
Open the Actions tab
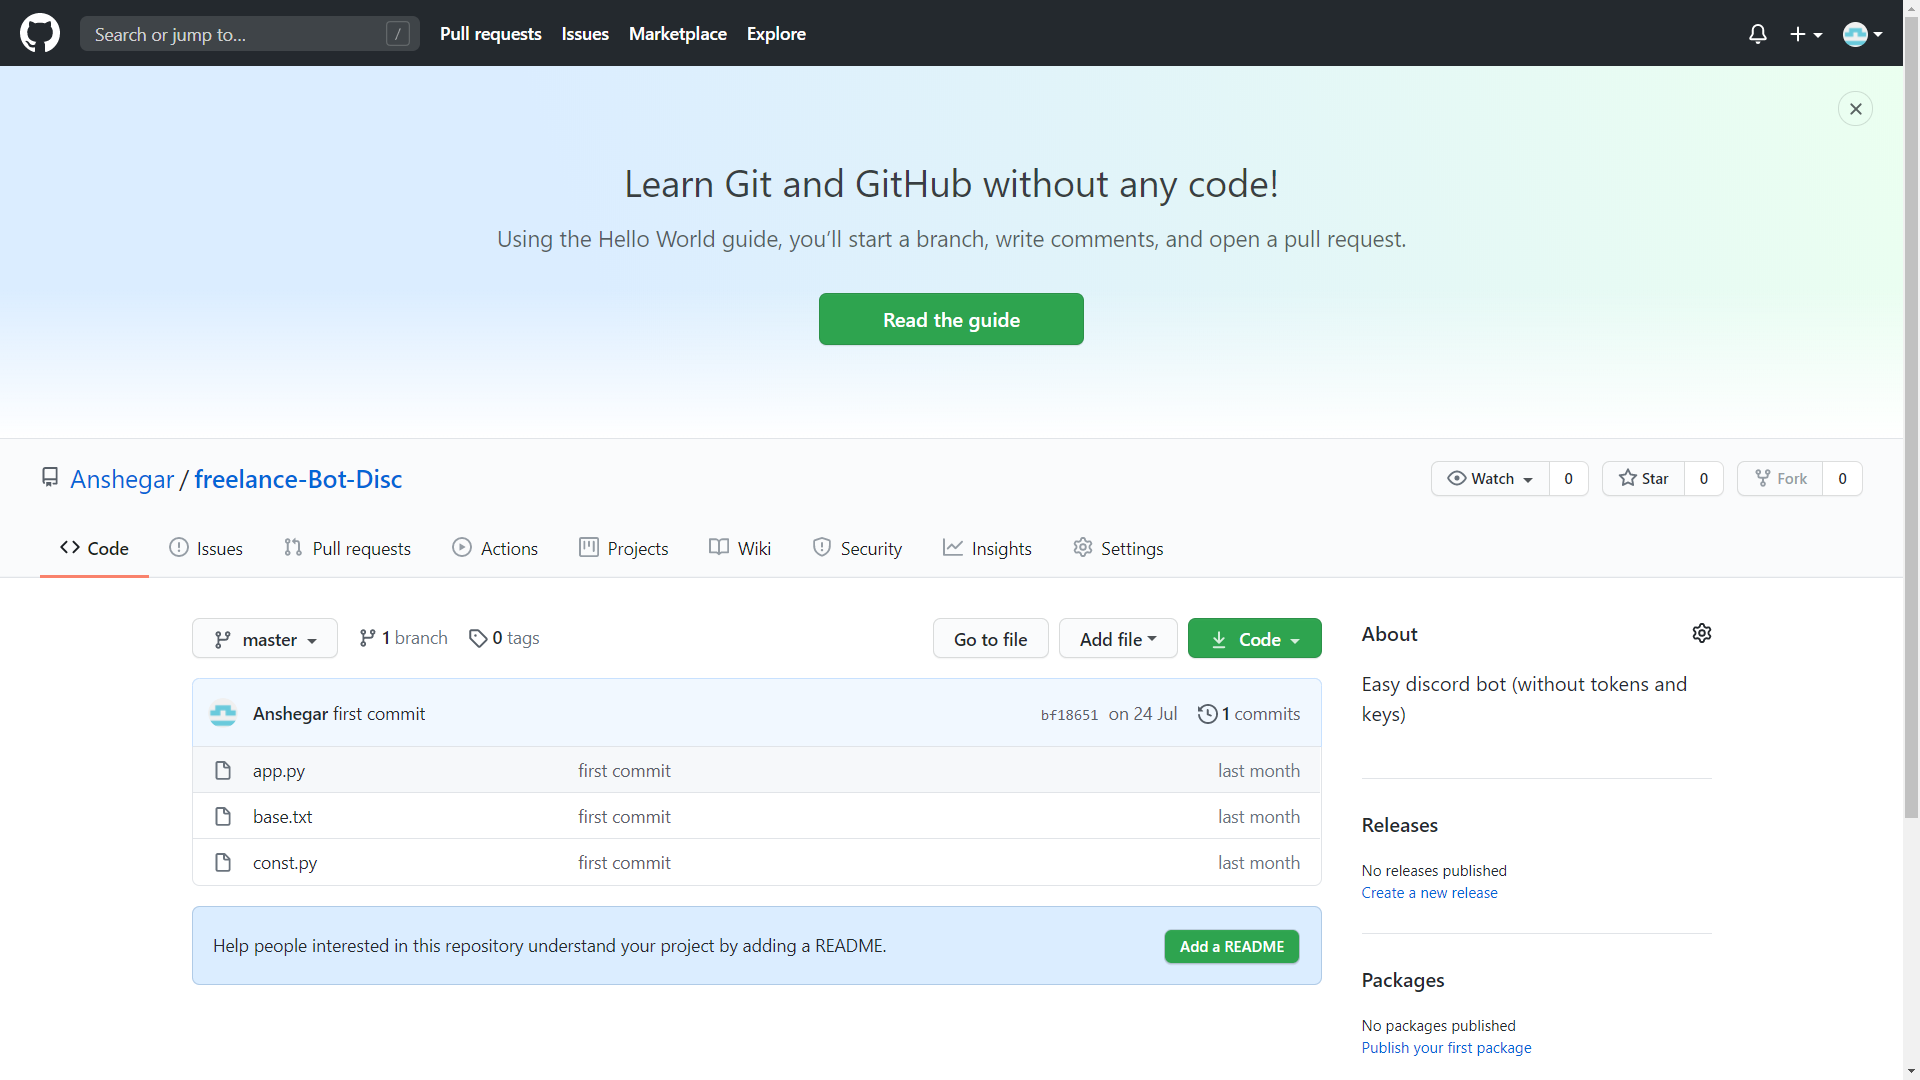(495, 548)
